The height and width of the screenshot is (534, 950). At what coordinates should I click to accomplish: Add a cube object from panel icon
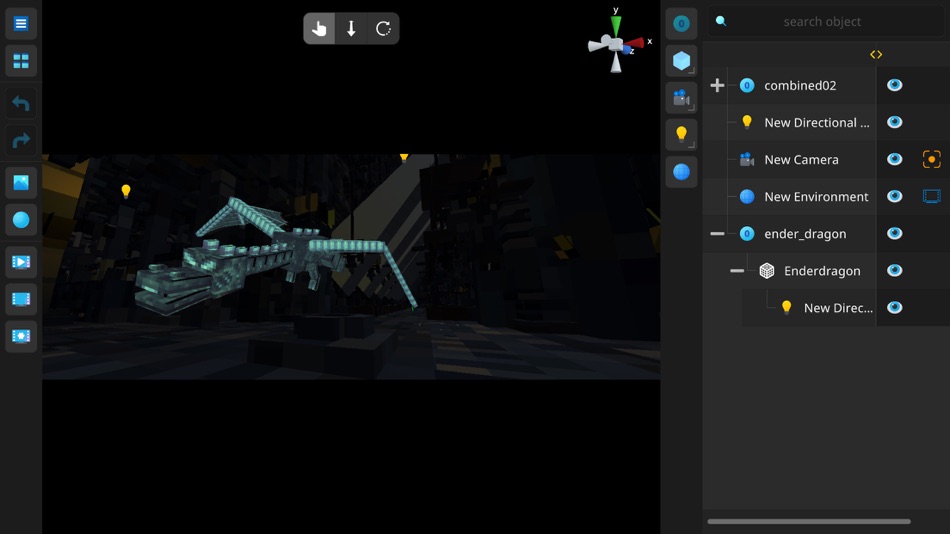681,61
